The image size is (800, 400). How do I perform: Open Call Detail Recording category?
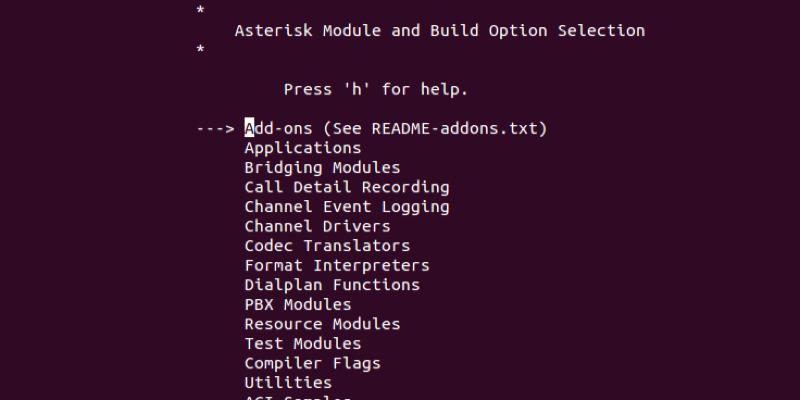point(347,187)
